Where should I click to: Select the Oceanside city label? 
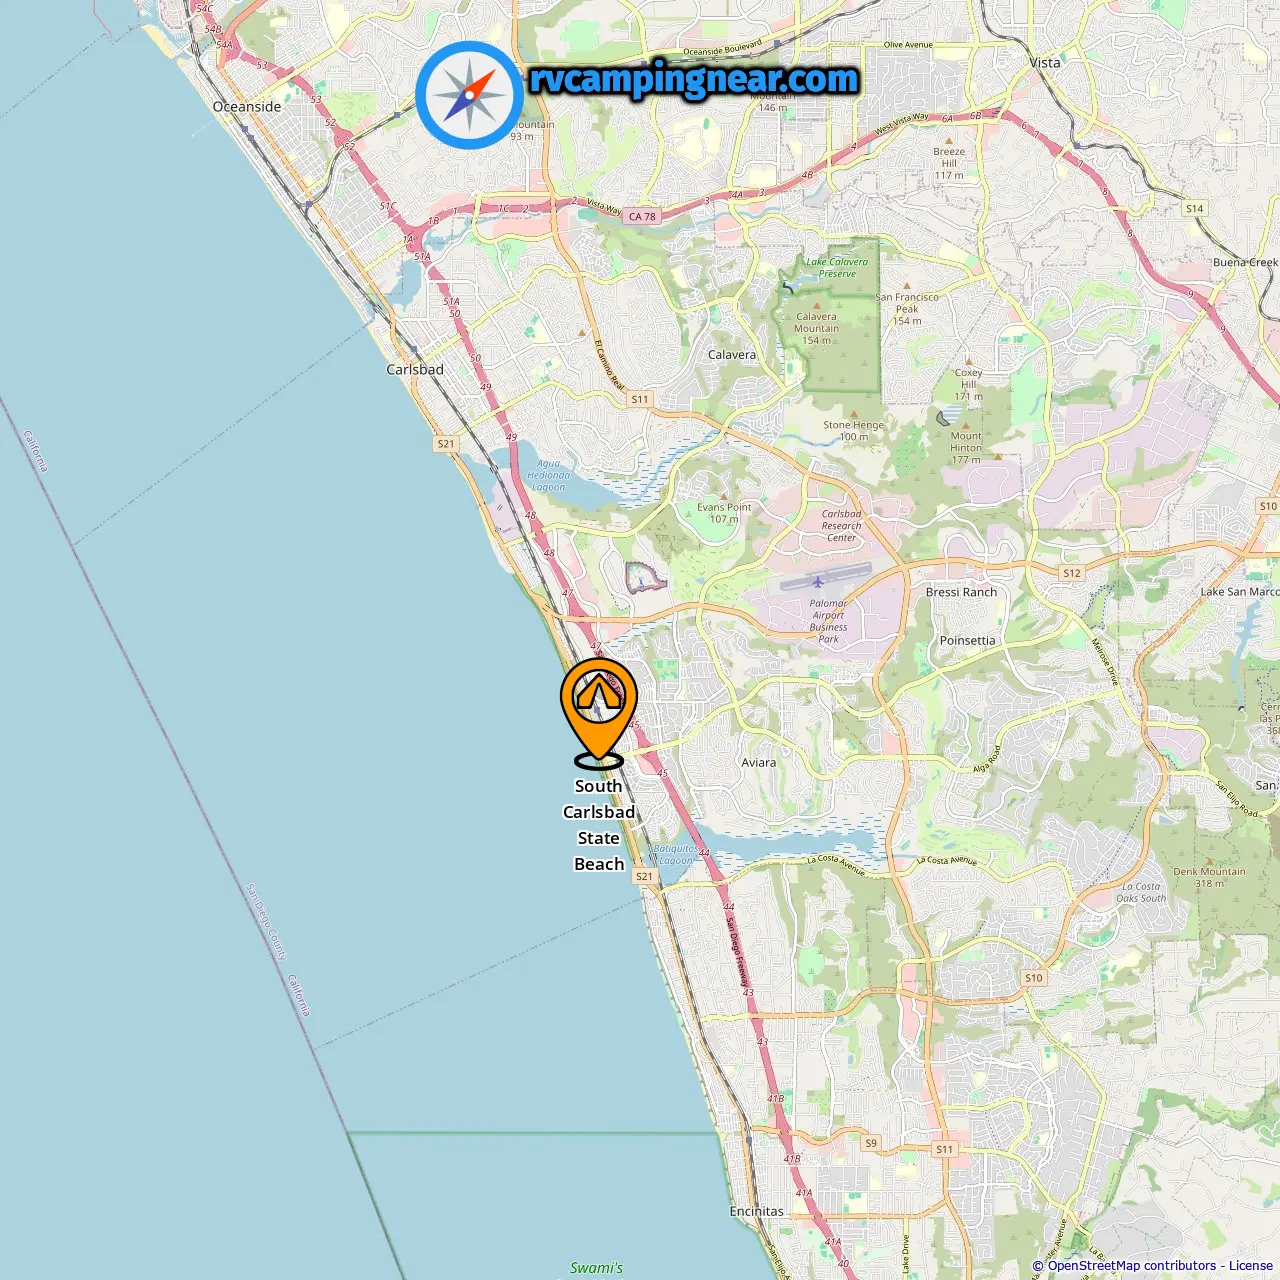[247, 106]
